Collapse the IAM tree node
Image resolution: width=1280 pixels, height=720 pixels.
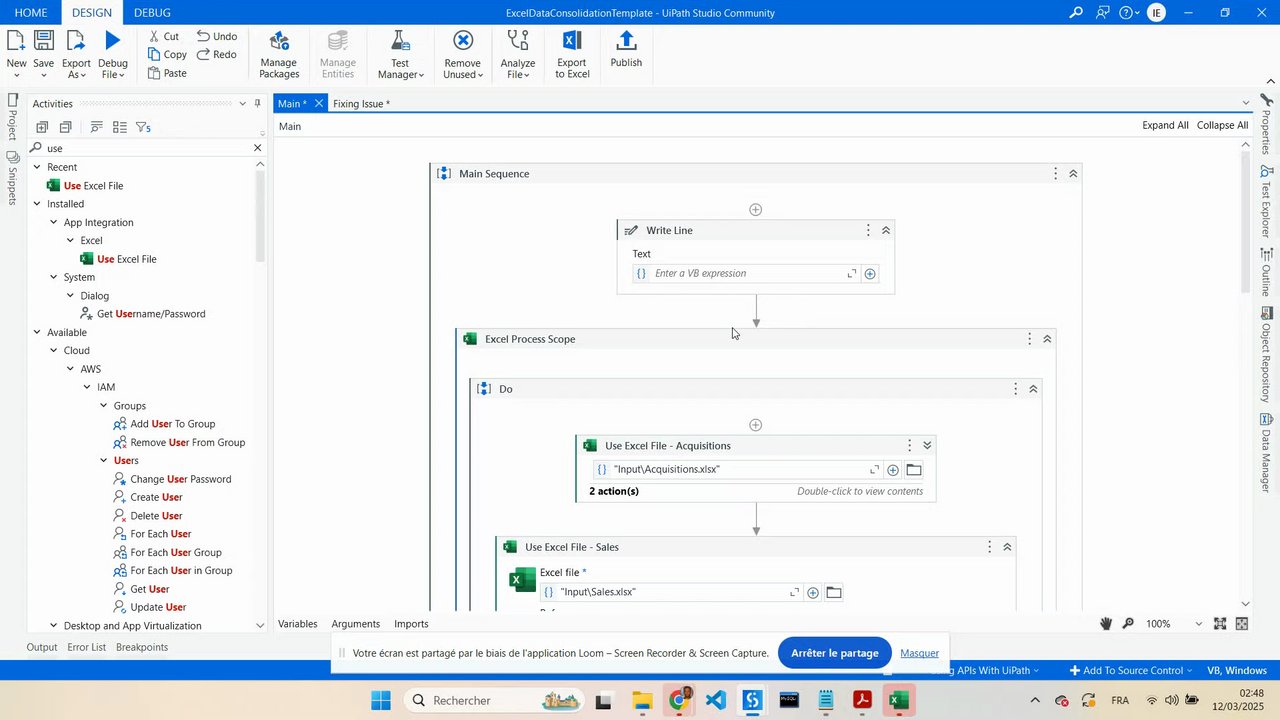click(88, 387)
